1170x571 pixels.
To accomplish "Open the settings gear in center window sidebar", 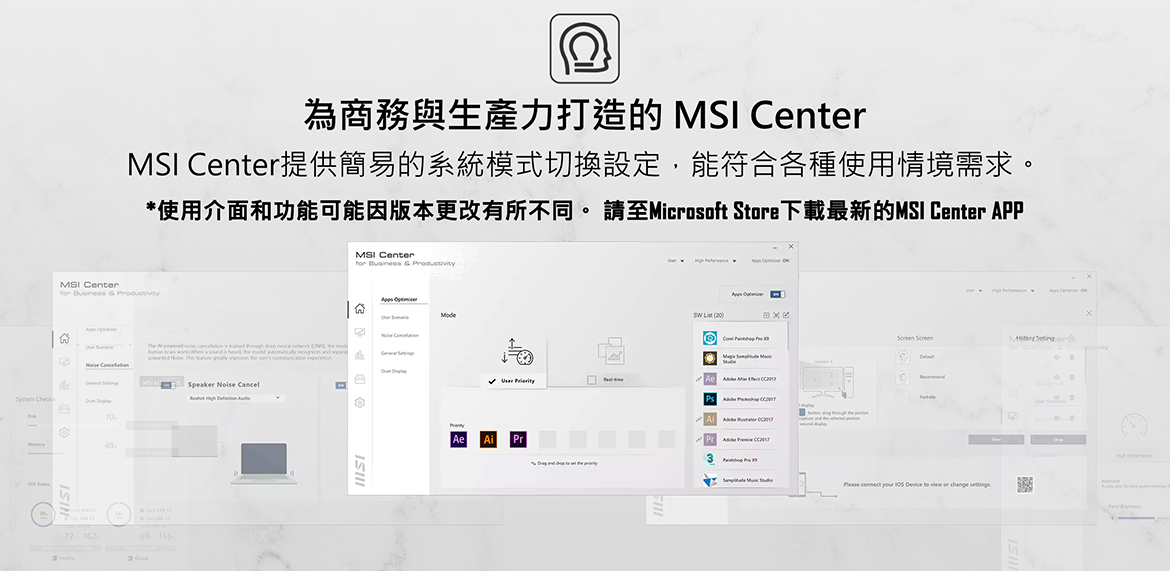I will coord(360,402).
